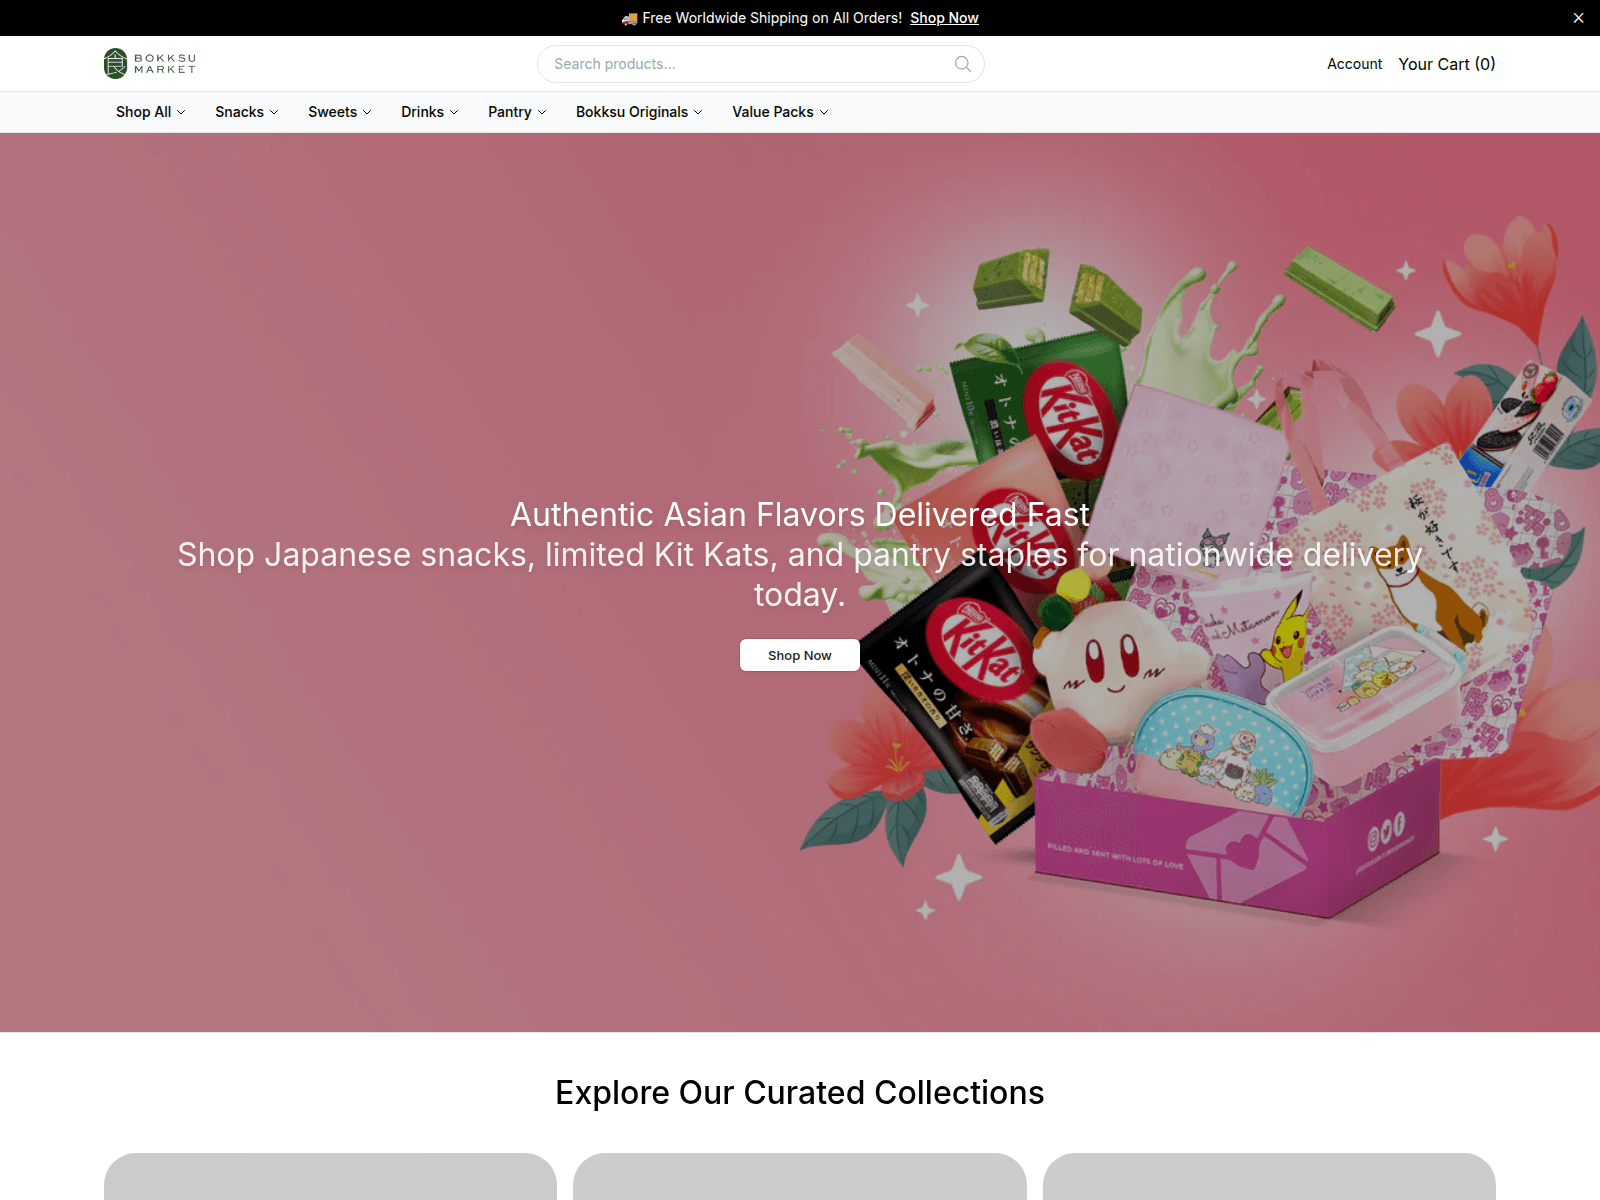Screen dimensions: 1600x1200
Task: Expand the Value Packs menu
Action: coord(780,112)
